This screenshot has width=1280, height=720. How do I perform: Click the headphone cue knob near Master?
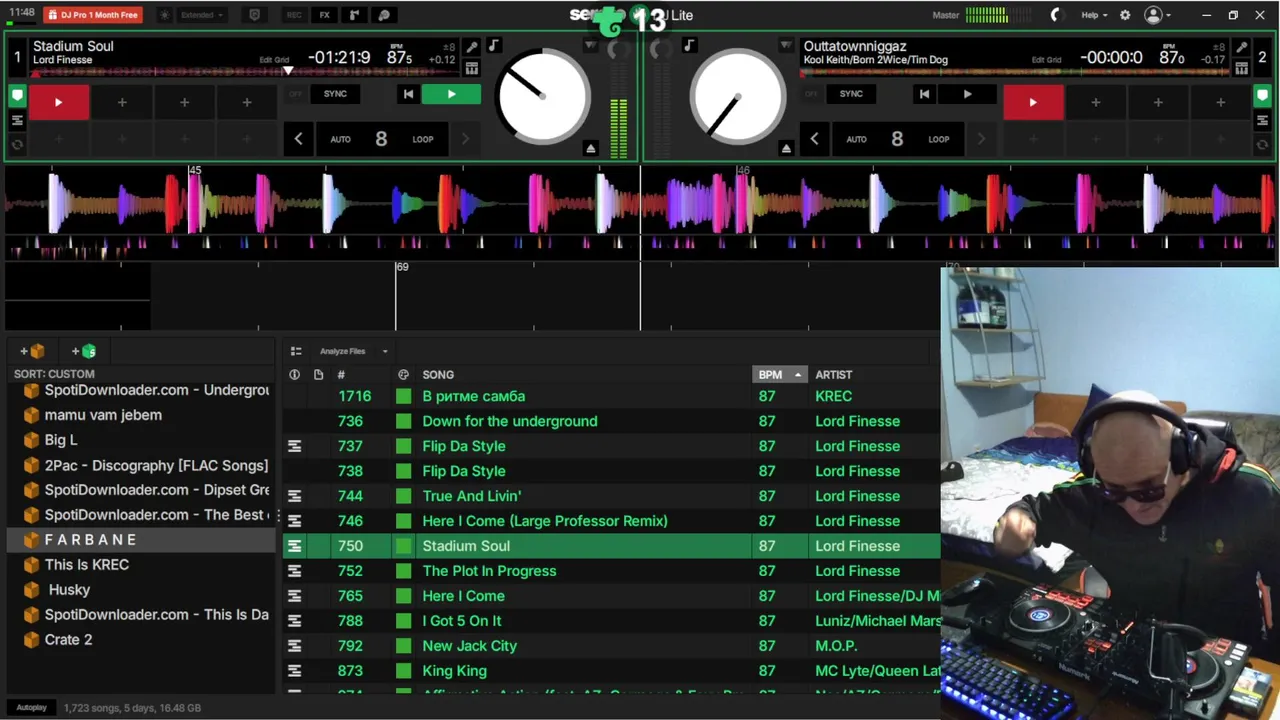(x=1056, y=15)
